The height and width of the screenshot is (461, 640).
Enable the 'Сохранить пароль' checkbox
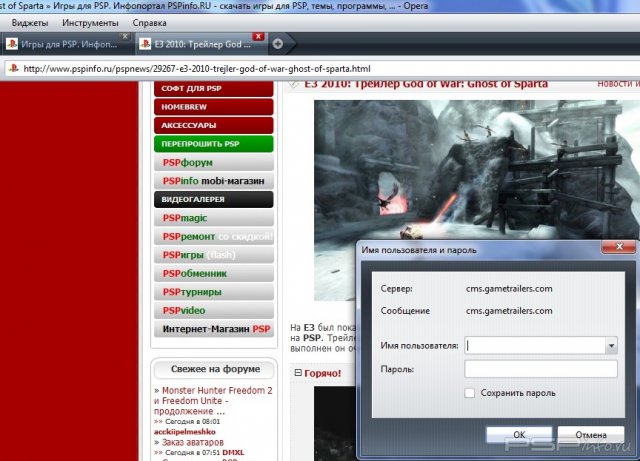[471, 393]
